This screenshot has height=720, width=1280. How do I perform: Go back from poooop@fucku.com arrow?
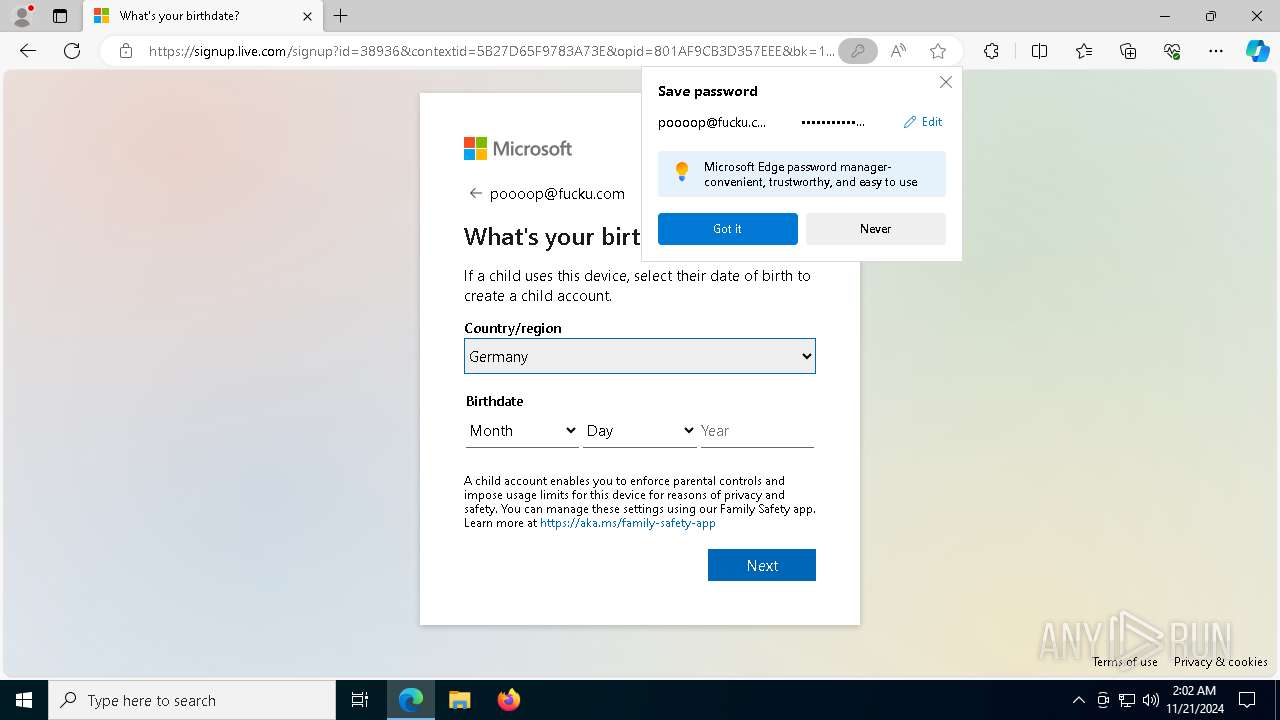(475, 194)
